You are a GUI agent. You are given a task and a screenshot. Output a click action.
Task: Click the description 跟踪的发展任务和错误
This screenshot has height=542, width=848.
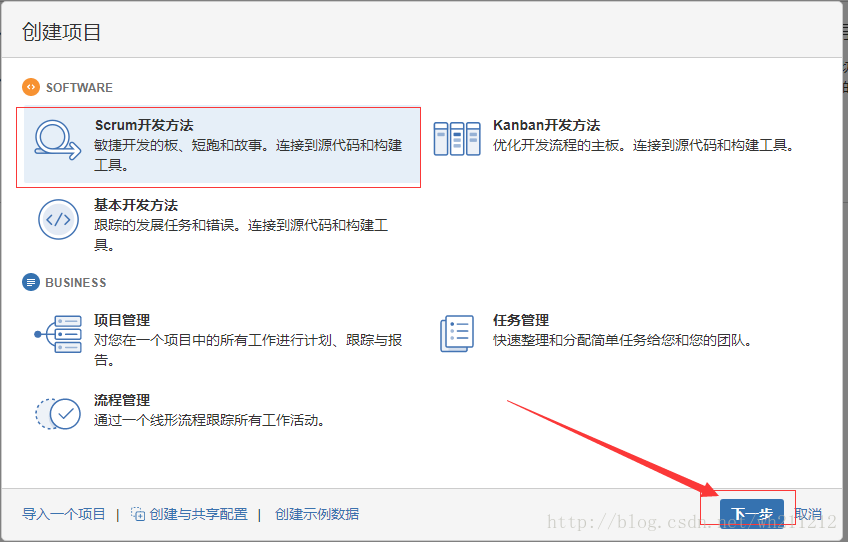(x=241, y=235)
